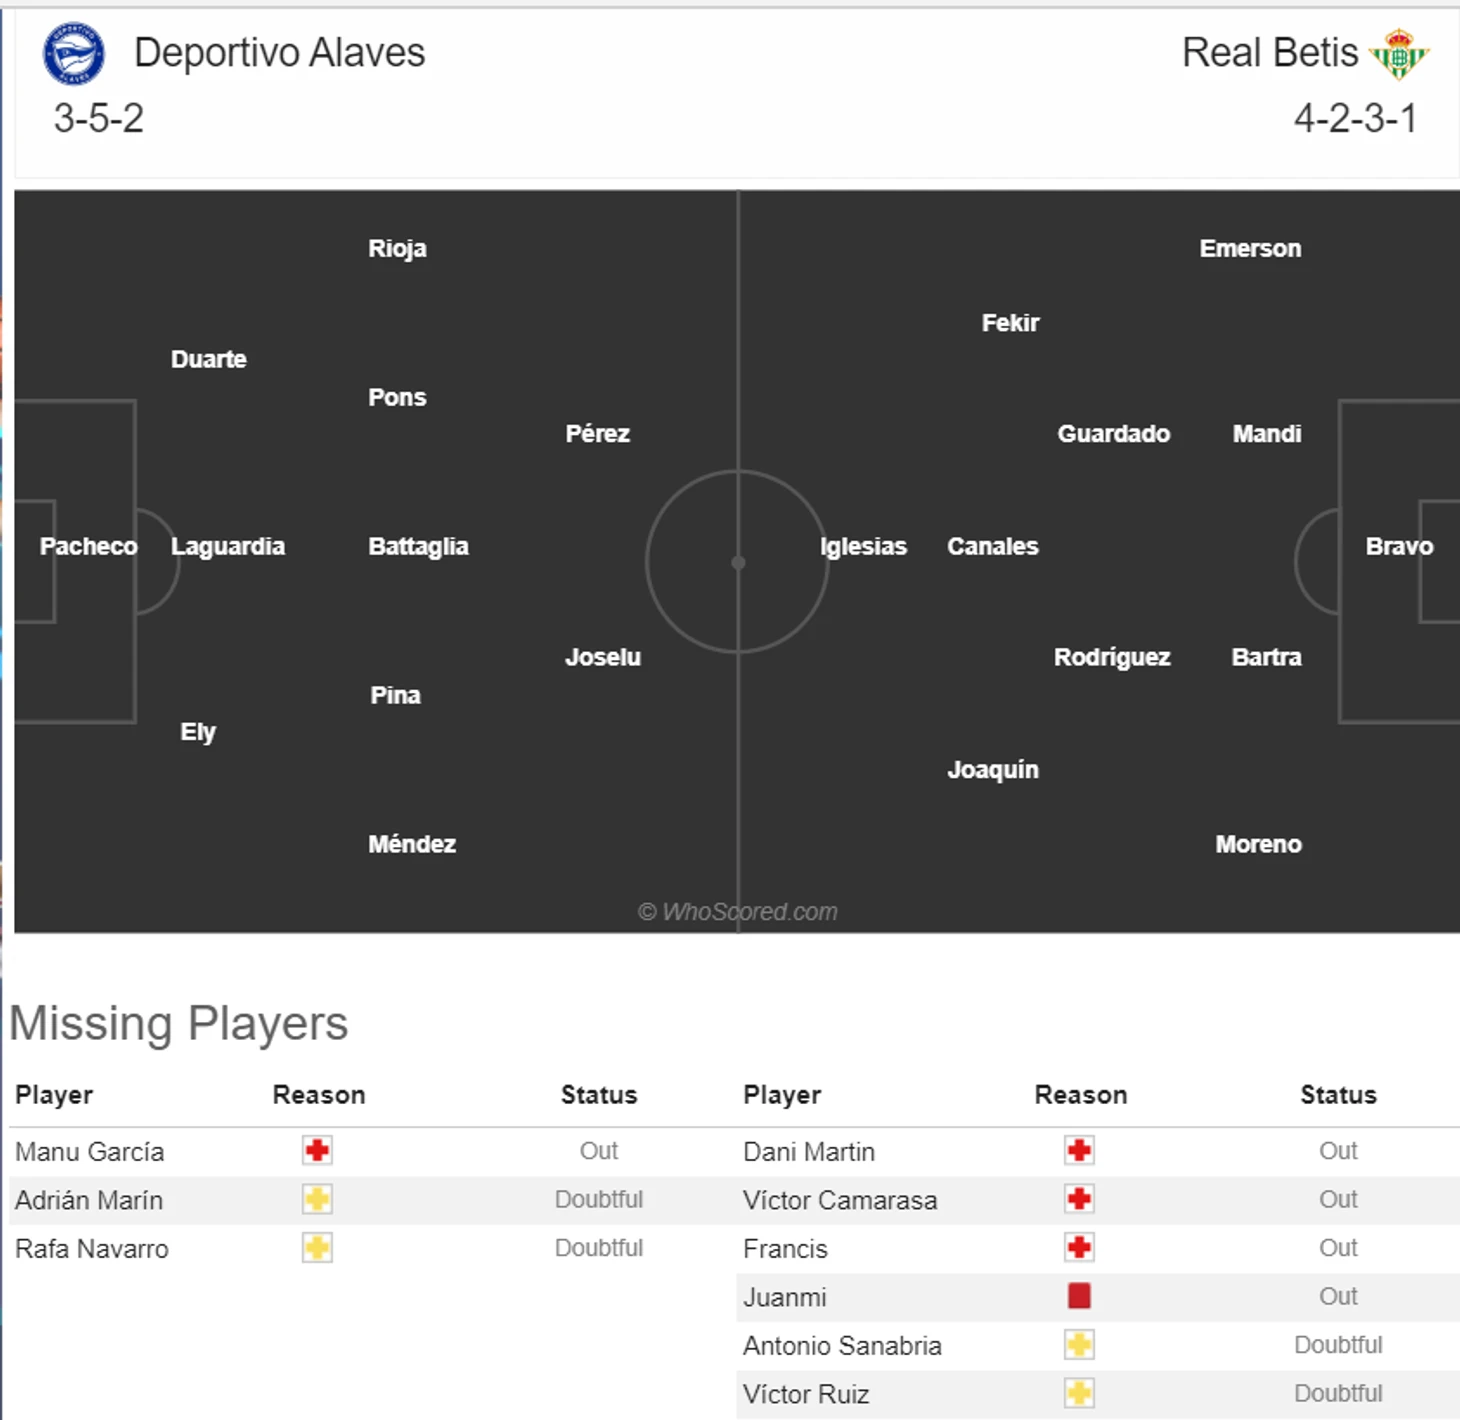Click Antonio Sanabria's yellow doubtful cross icon
Screen dimensions: 1460x1420
1079,1345
